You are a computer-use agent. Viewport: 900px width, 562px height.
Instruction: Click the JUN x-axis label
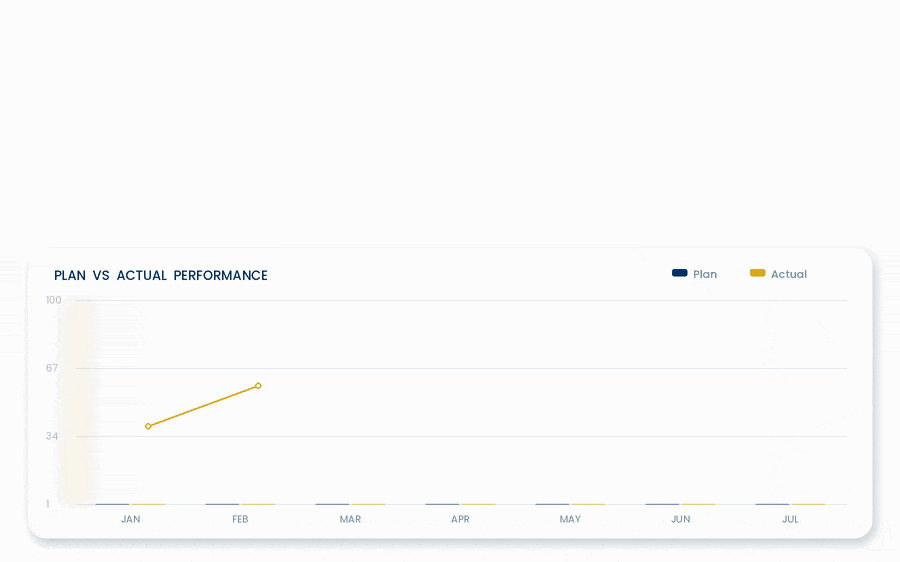point(680,519)
